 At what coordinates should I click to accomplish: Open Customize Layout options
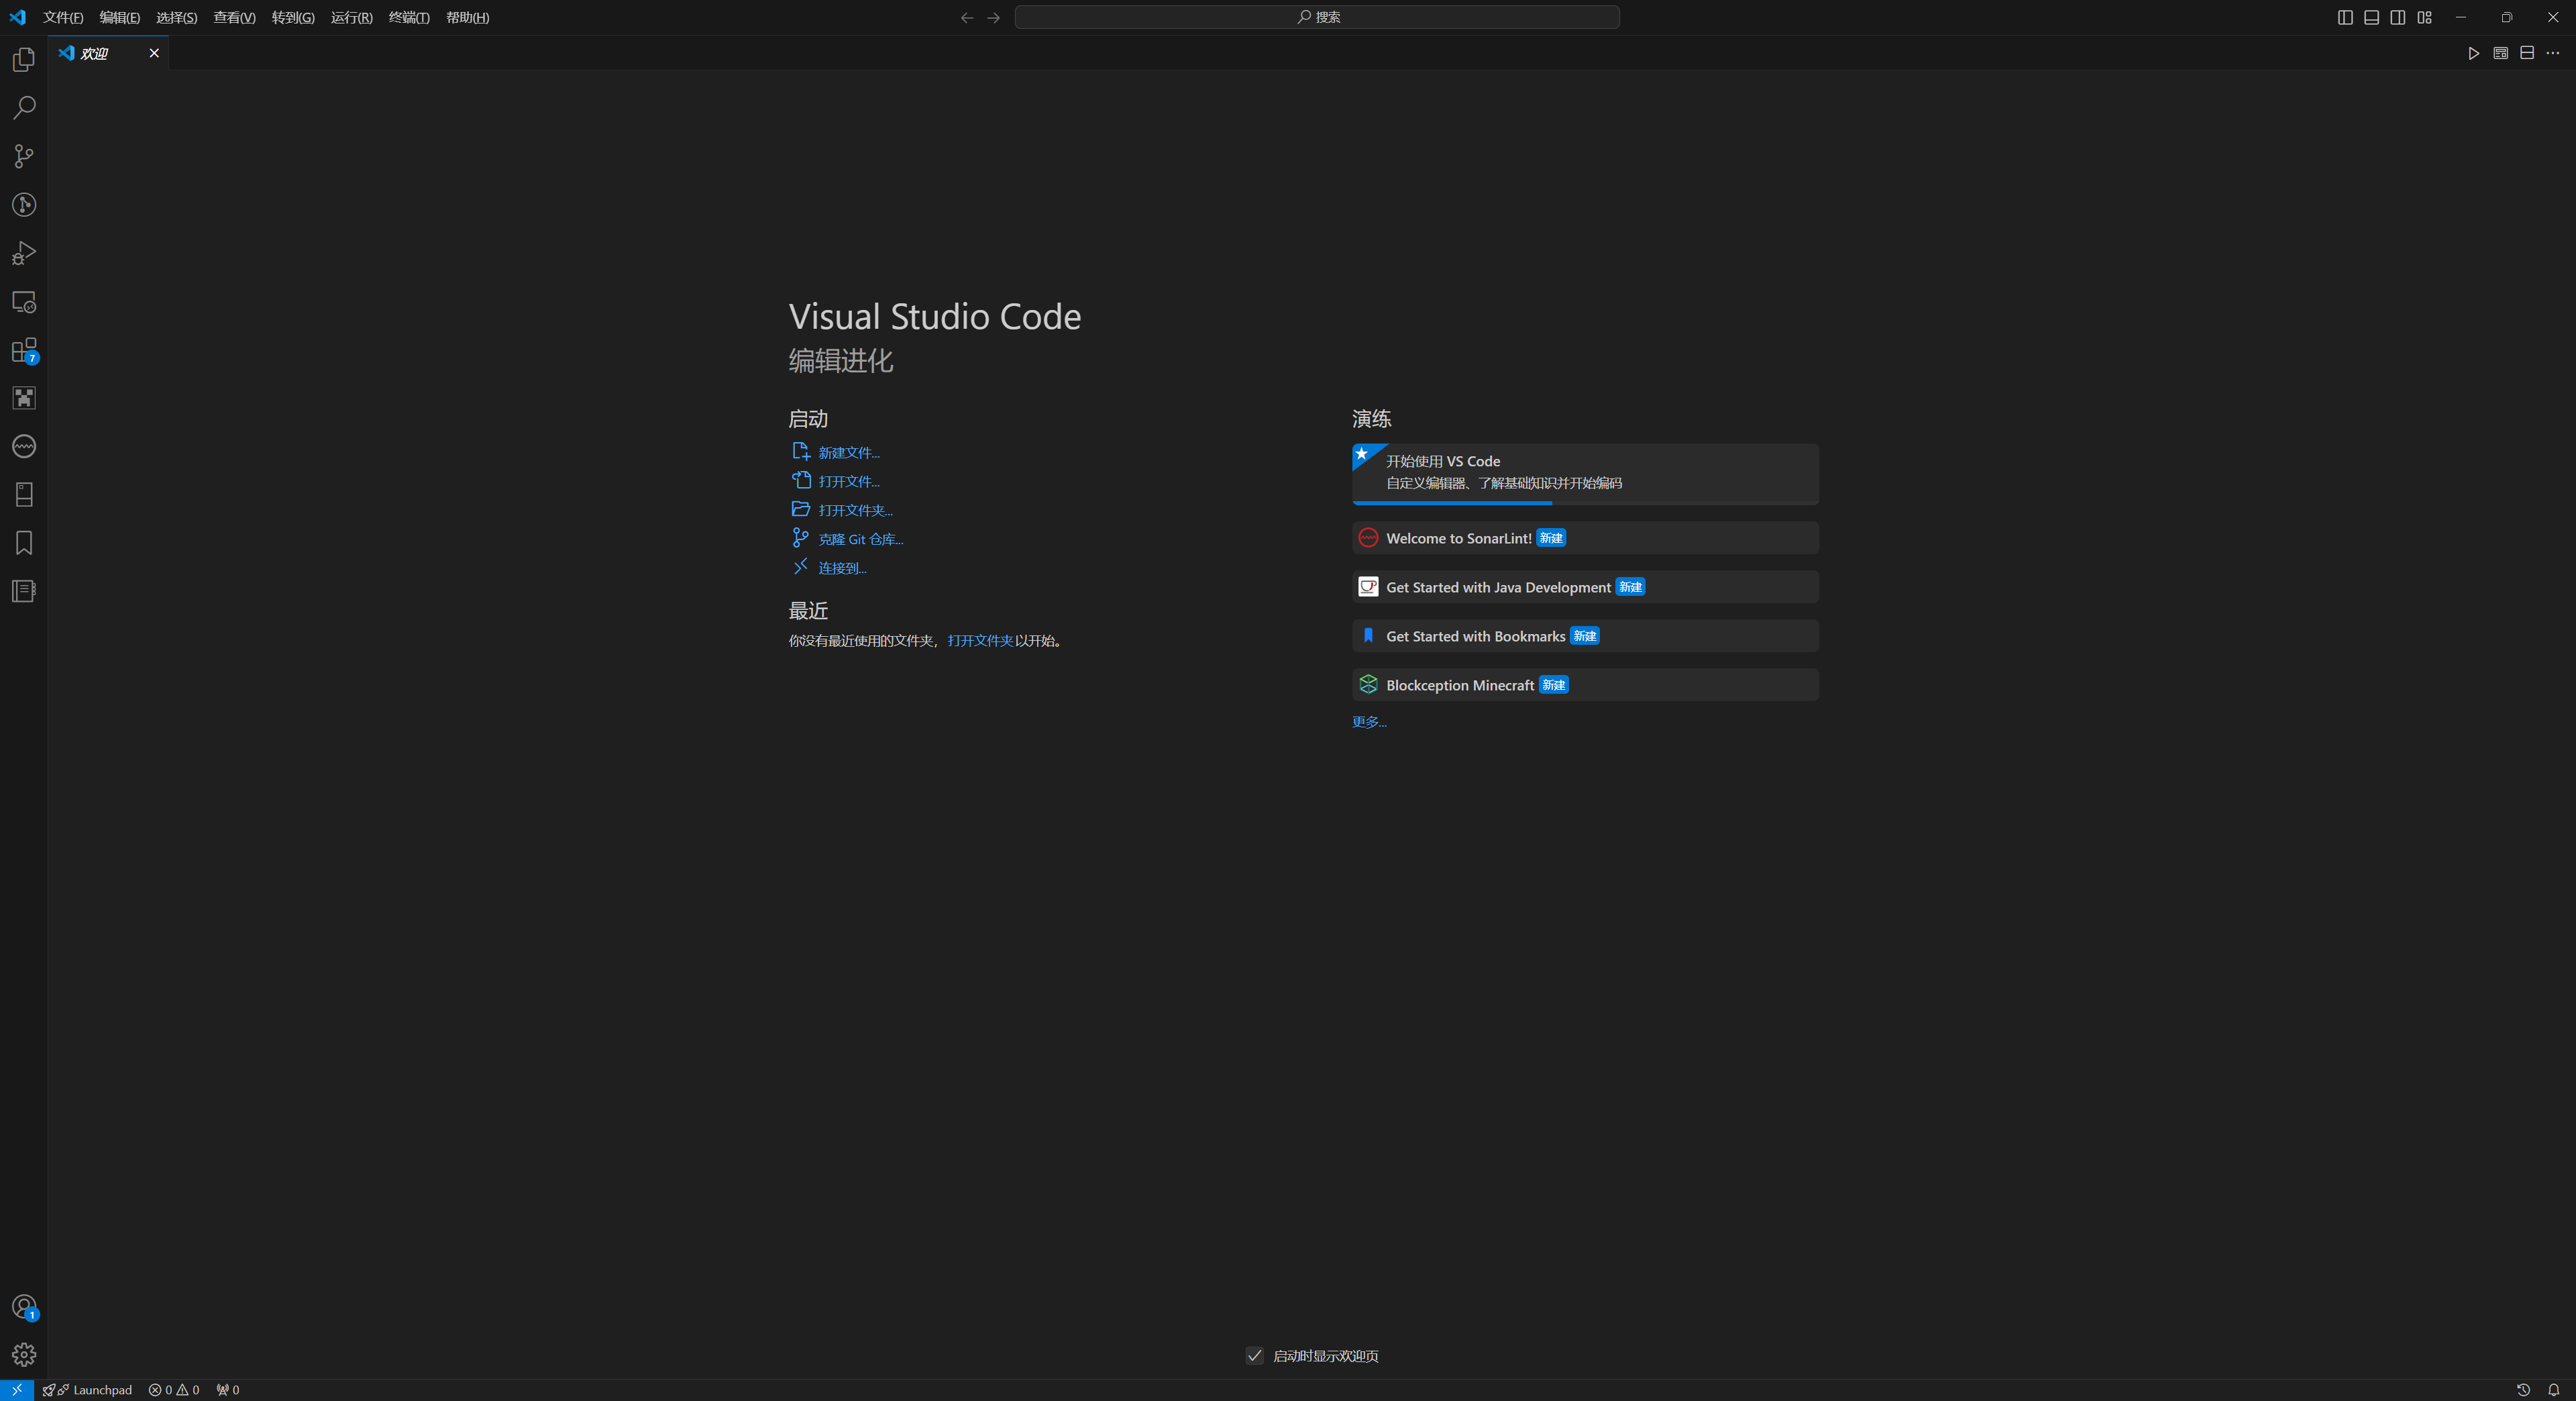(x=2424, y=17)
